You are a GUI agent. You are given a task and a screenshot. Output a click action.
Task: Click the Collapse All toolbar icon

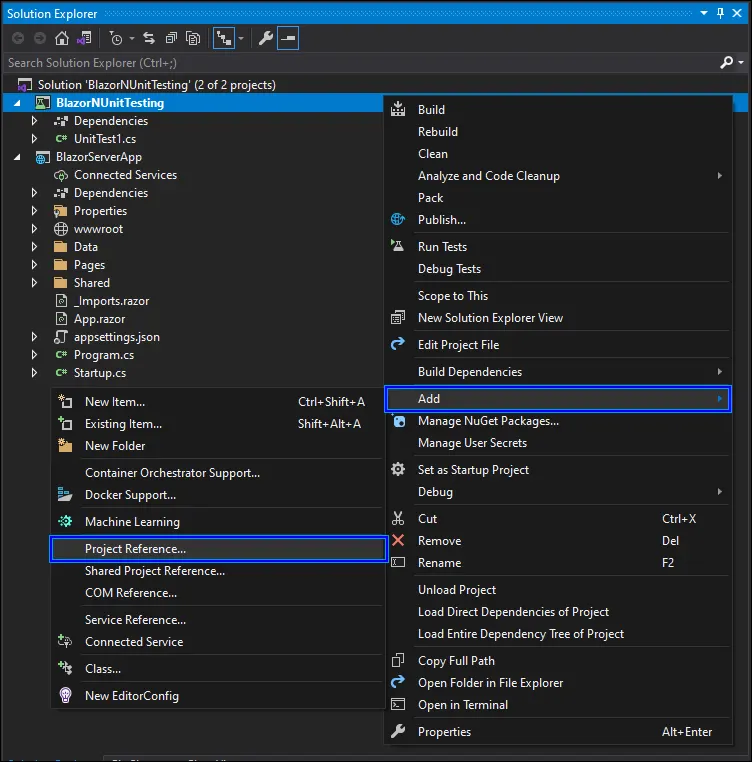[x=171, y=38]
